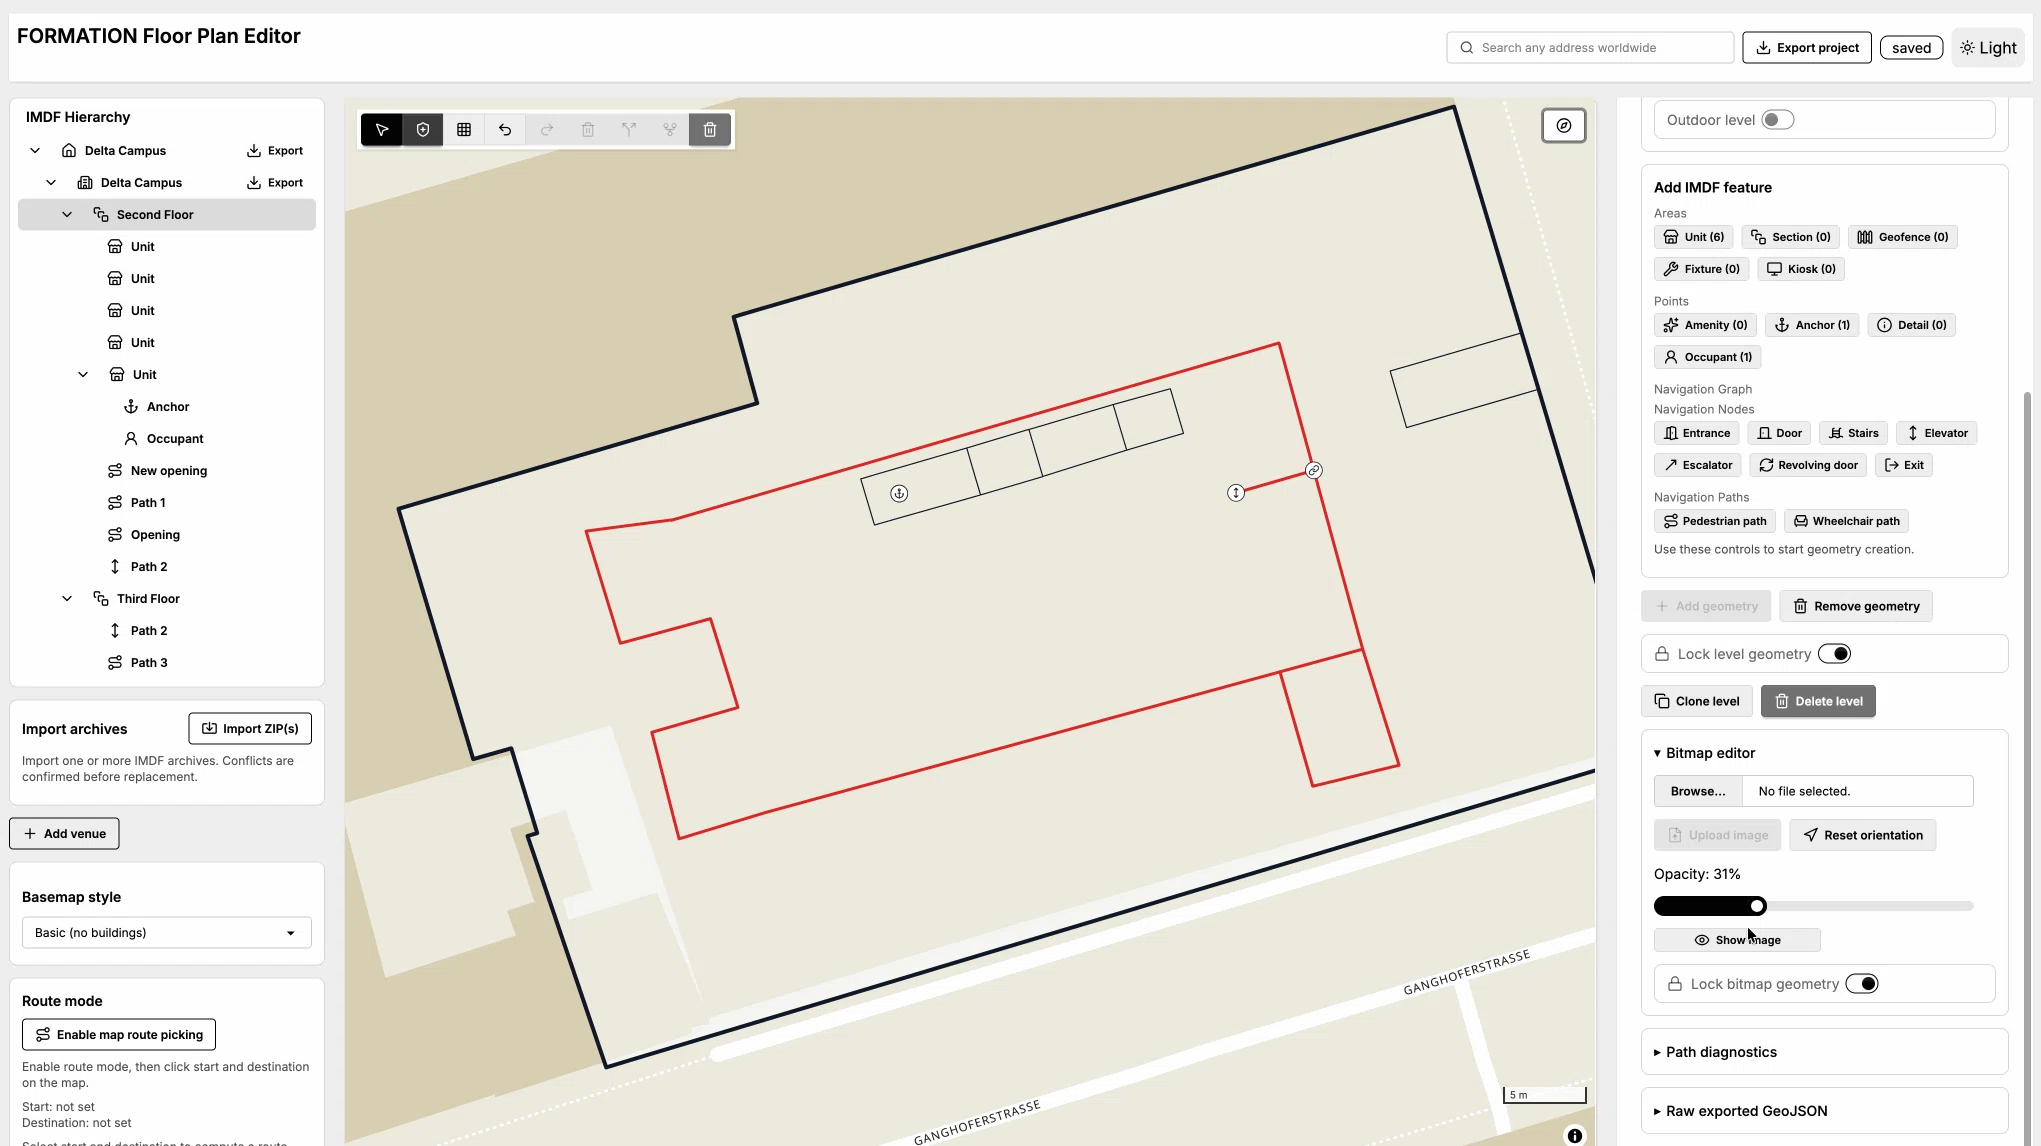Toggle Lock bitmap geometry switch
The image size is (2041, 1146).
1862,984
